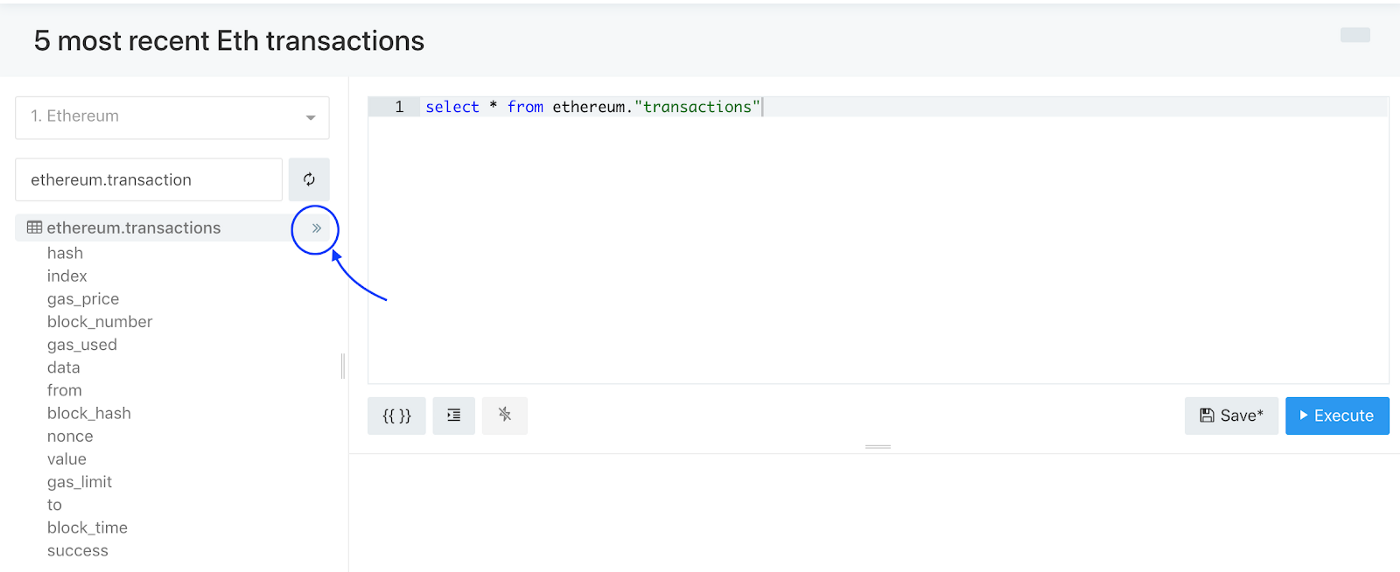Screen dimensions: 1400x572
Task: Select the data column
Action: point(63,368)
